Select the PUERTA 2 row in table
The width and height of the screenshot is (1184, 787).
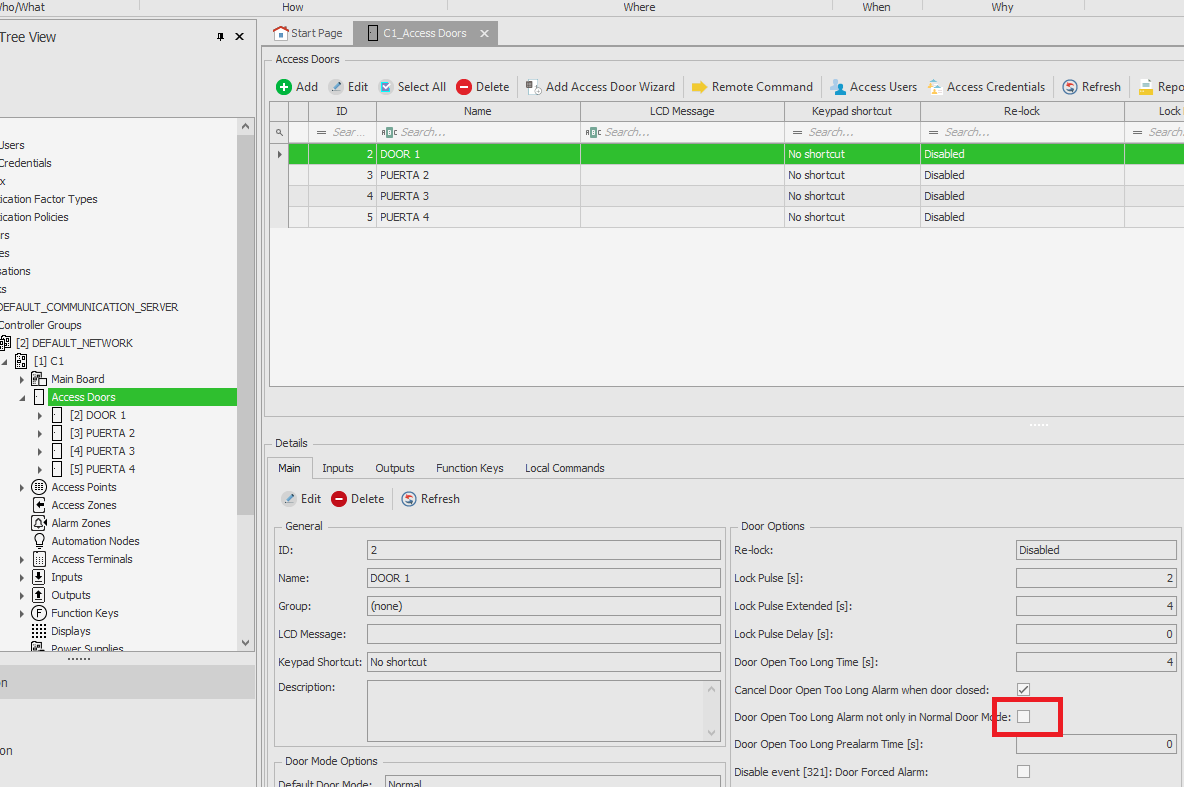(x=726, y=175)
